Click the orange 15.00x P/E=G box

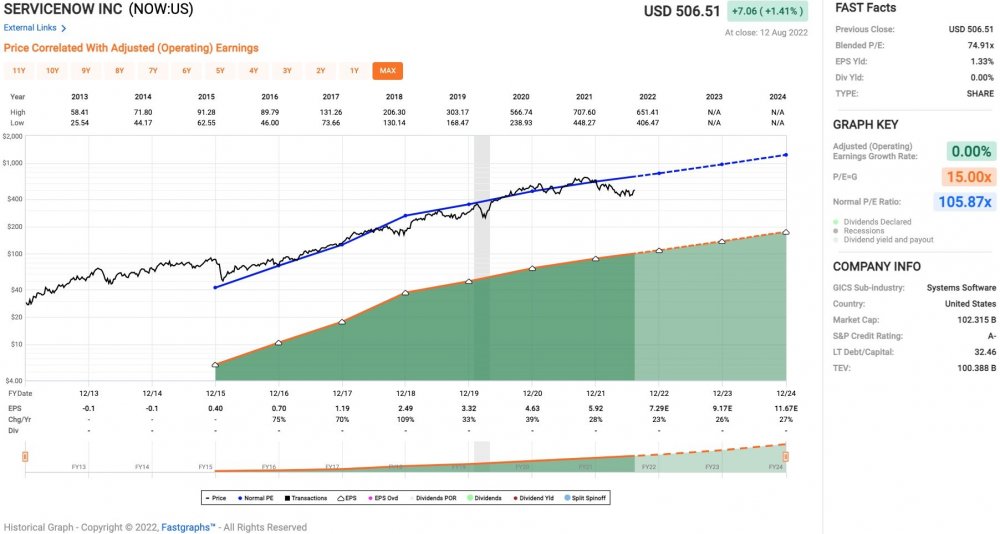(968, 177)
